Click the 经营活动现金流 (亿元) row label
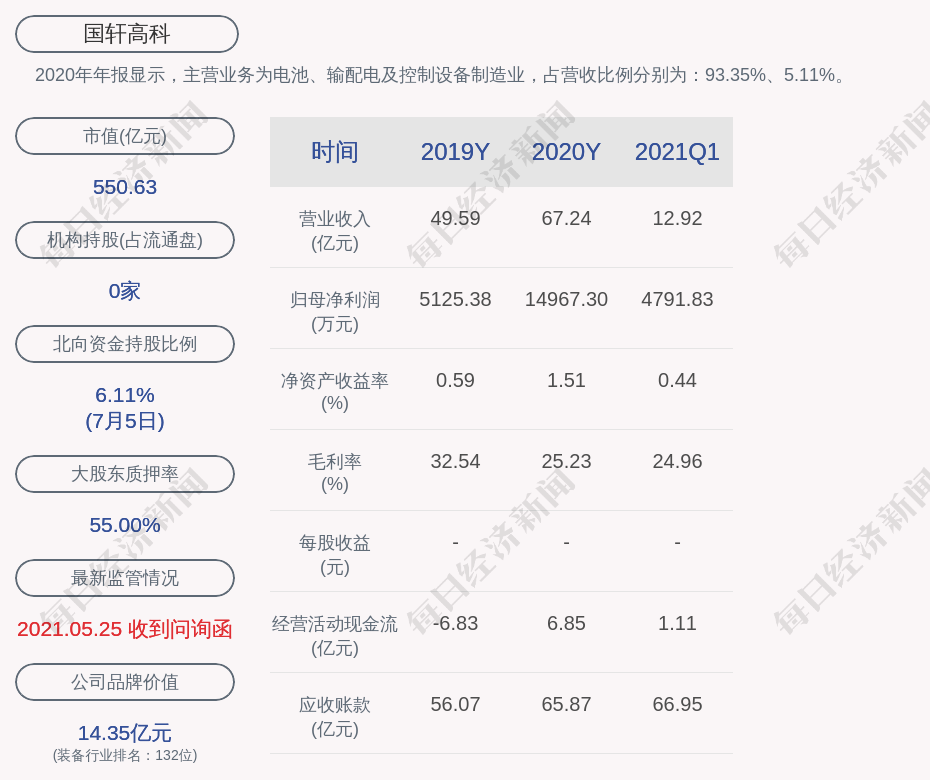This screenshot has height=780, width=930. point(335,636)
